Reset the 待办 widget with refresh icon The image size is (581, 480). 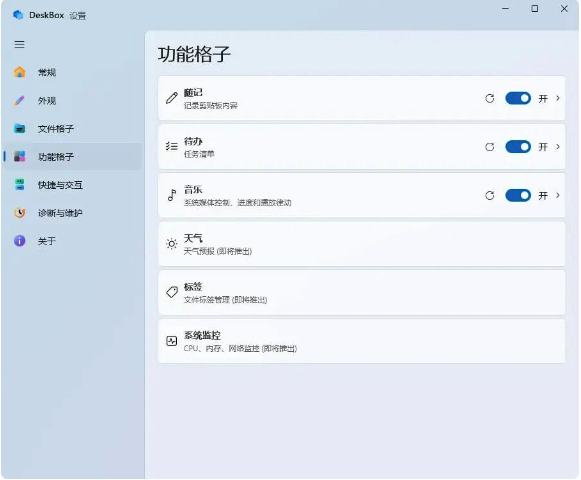coord(489,147)
